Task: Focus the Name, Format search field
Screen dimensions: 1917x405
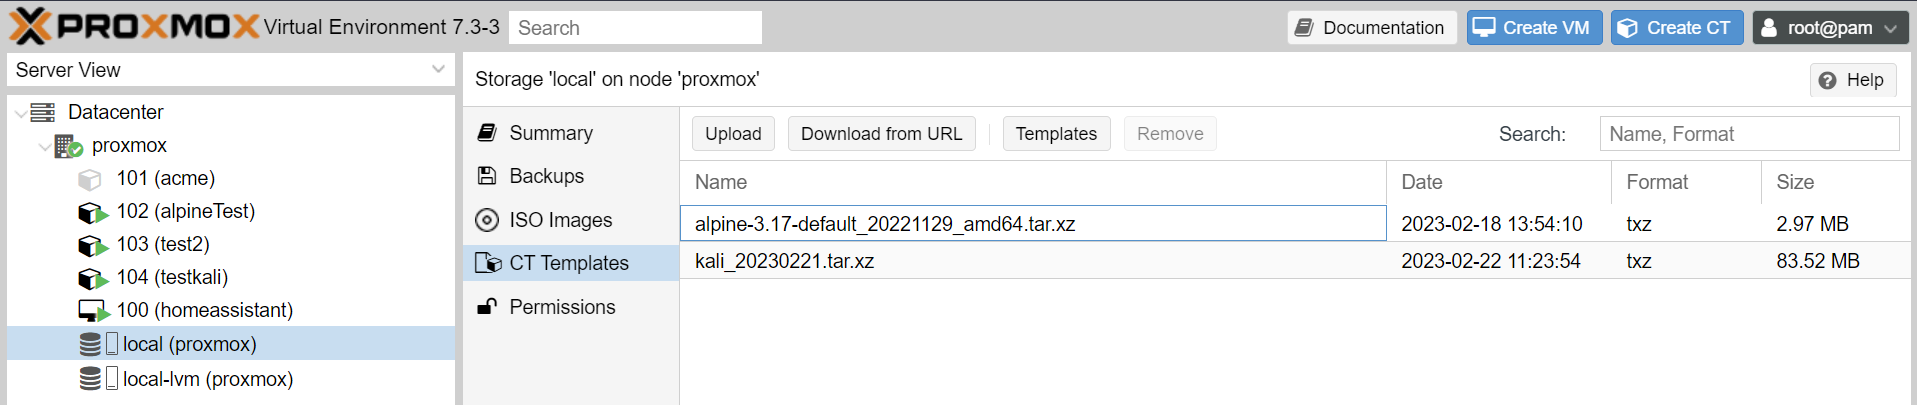Action: (1748, 134)
